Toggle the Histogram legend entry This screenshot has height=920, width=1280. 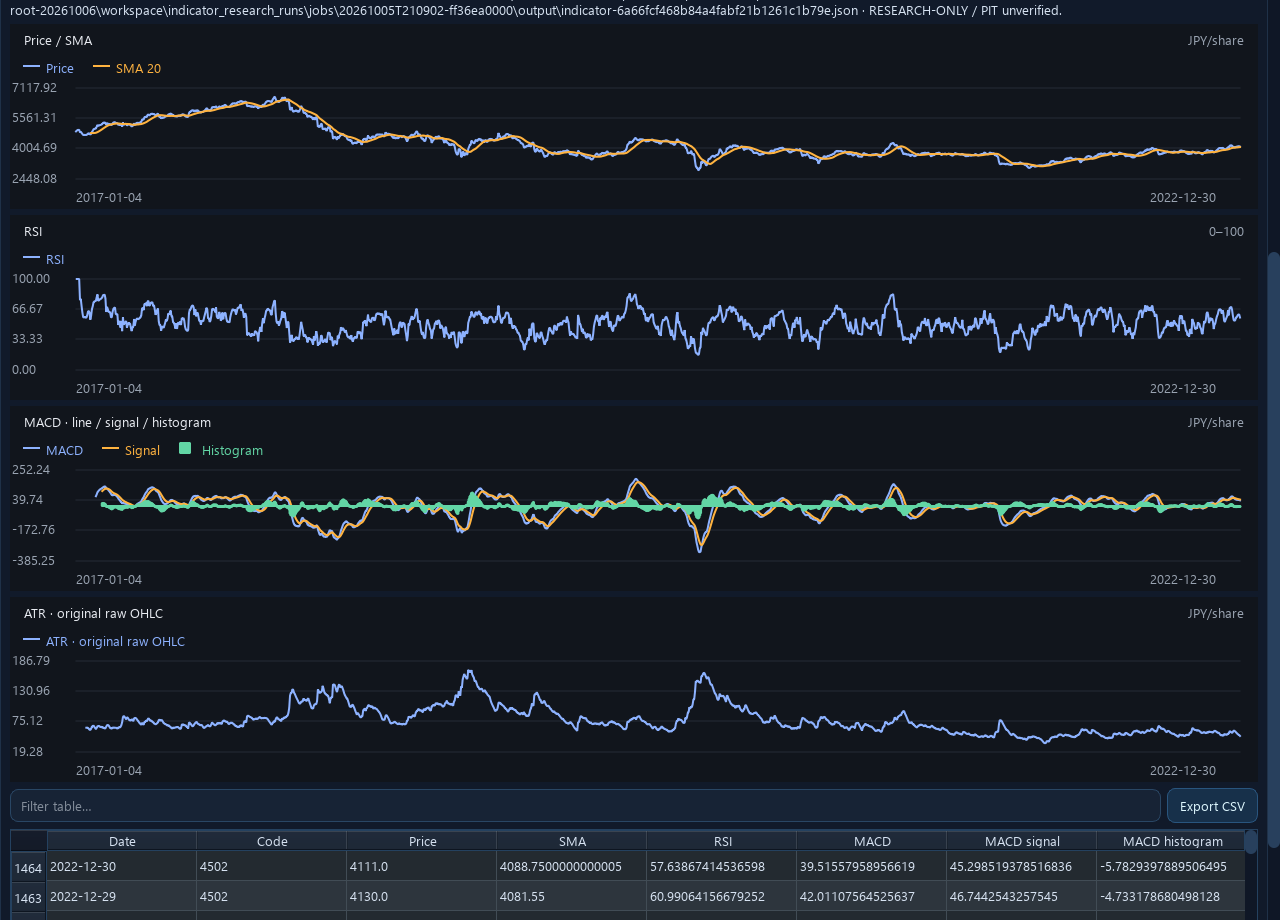[x=221, y=450]
